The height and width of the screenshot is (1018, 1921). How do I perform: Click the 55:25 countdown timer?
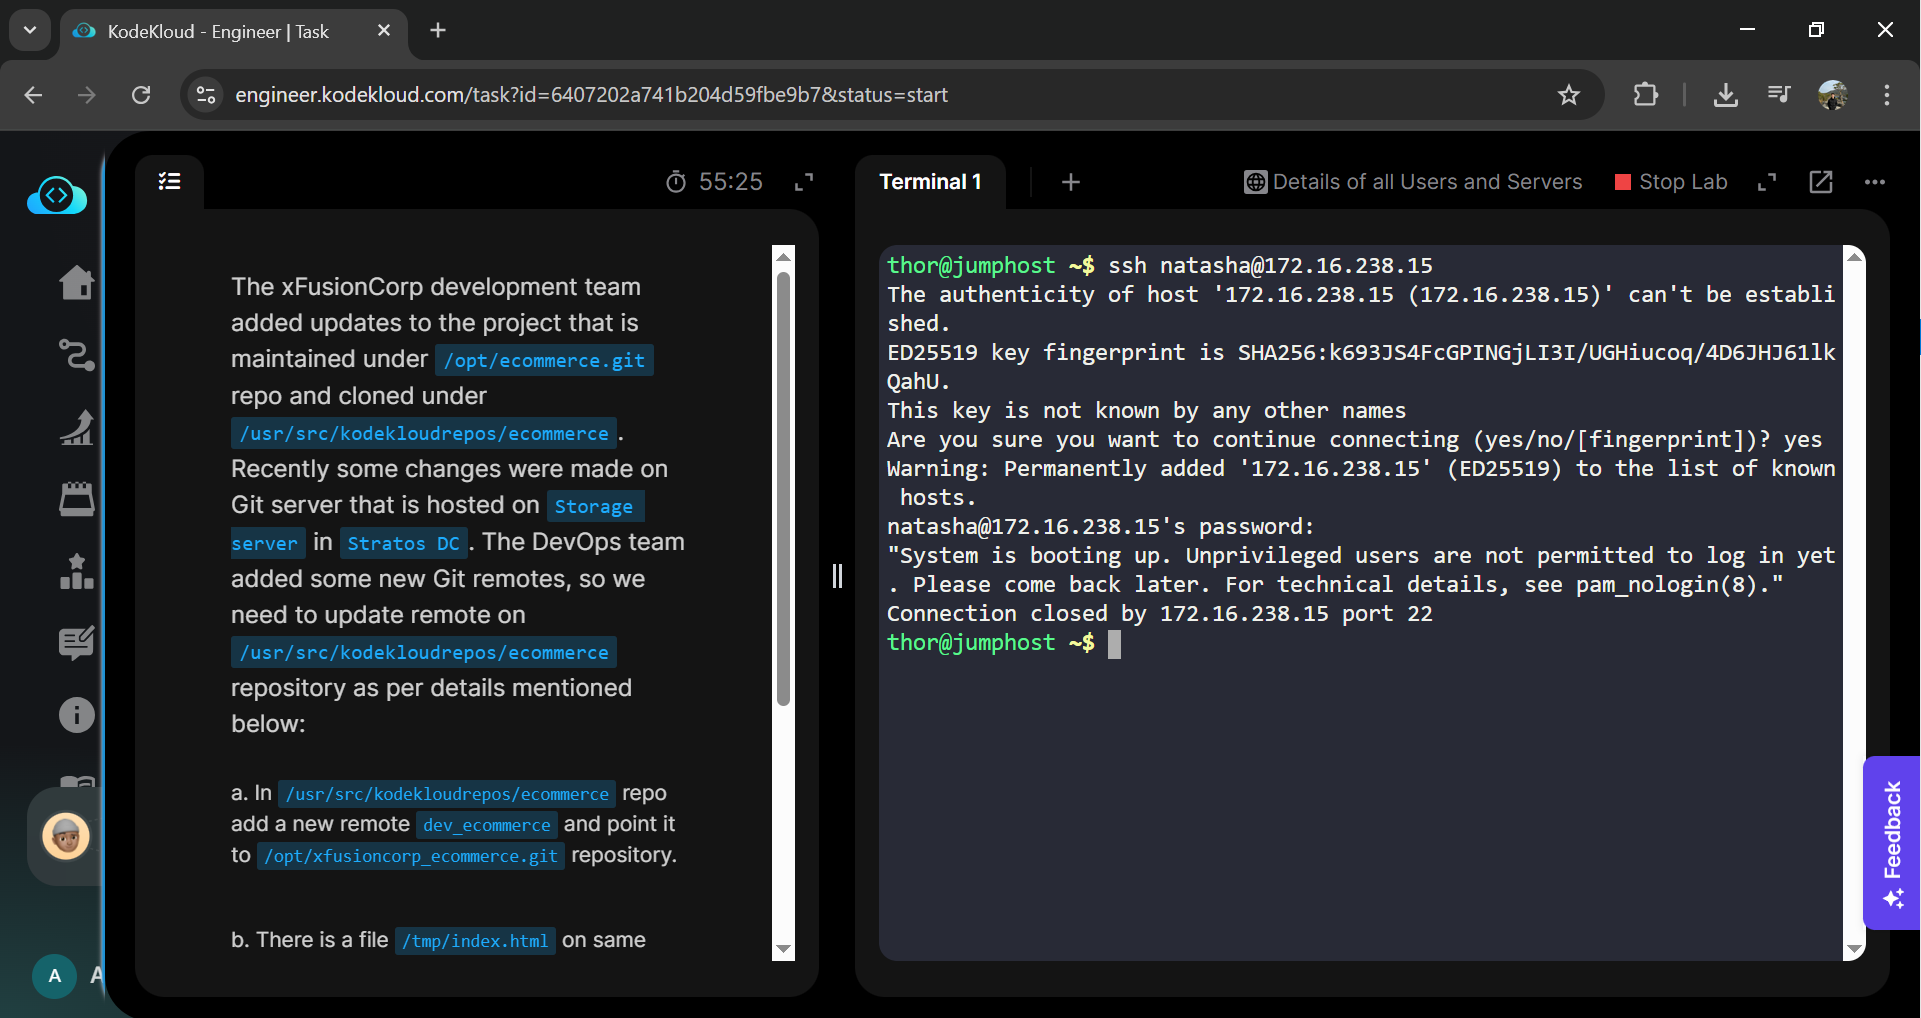(x=714, y=182)
